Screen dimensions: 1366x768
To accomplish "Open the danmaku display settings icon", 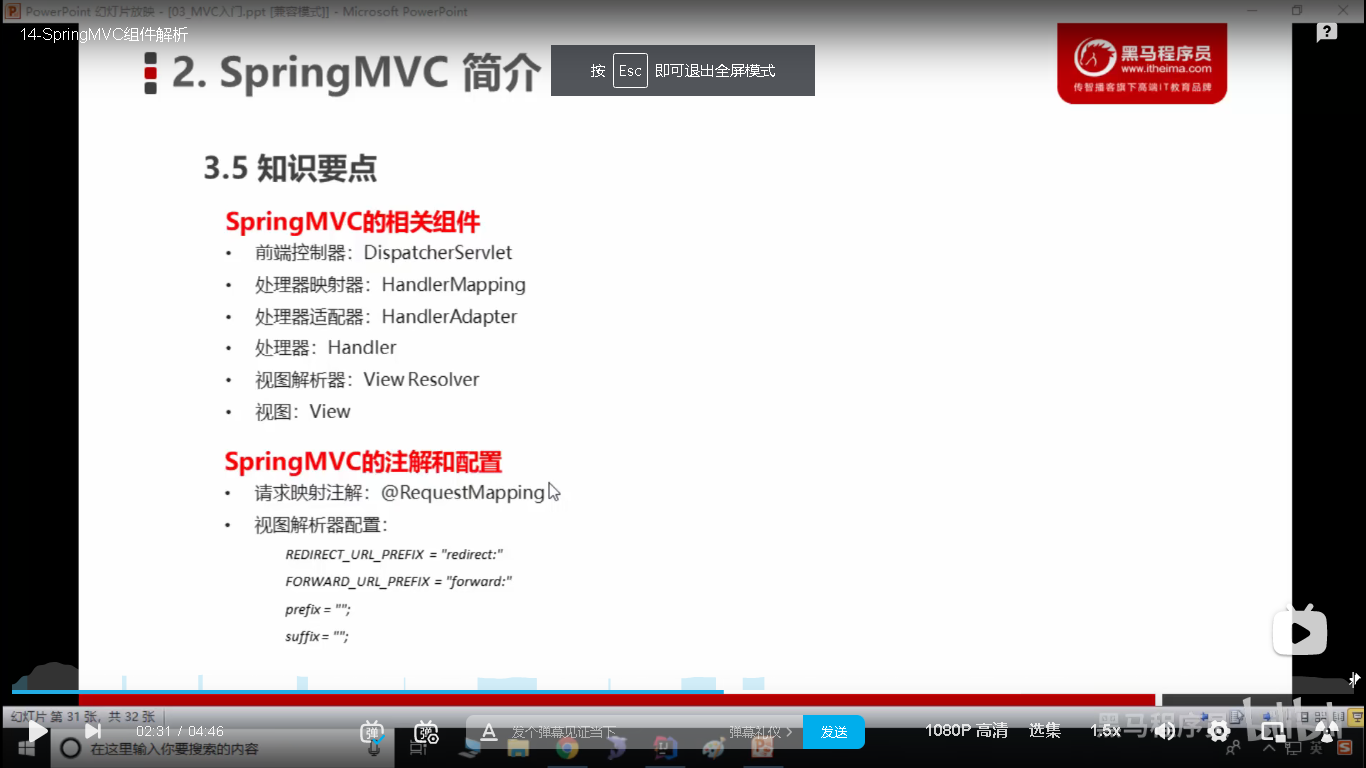I will (426, 732).
